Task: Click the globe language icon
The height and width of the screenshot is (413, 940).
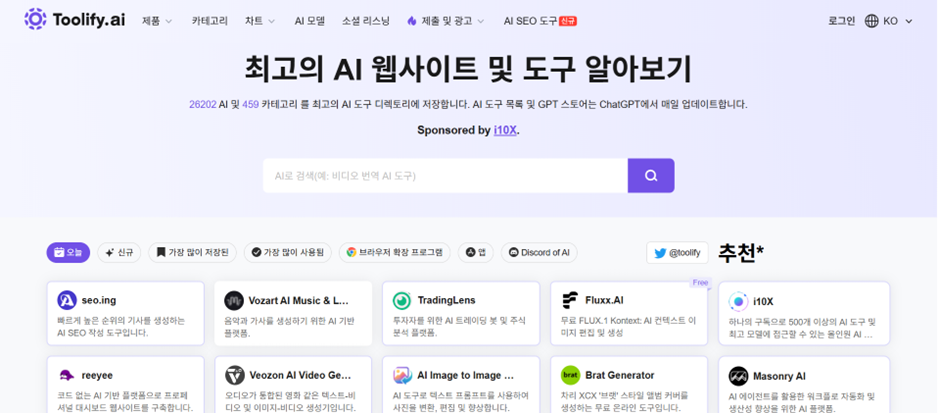Action: coord(871,21)
